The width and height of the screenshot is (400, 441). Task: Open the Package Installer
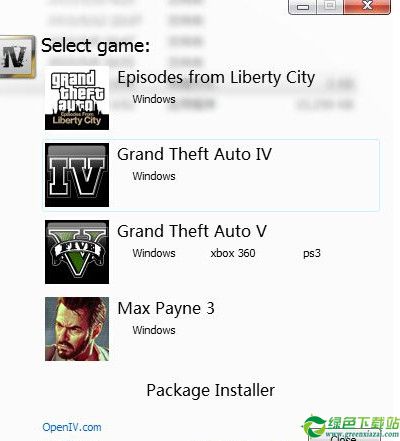click(x=211, y=390)
